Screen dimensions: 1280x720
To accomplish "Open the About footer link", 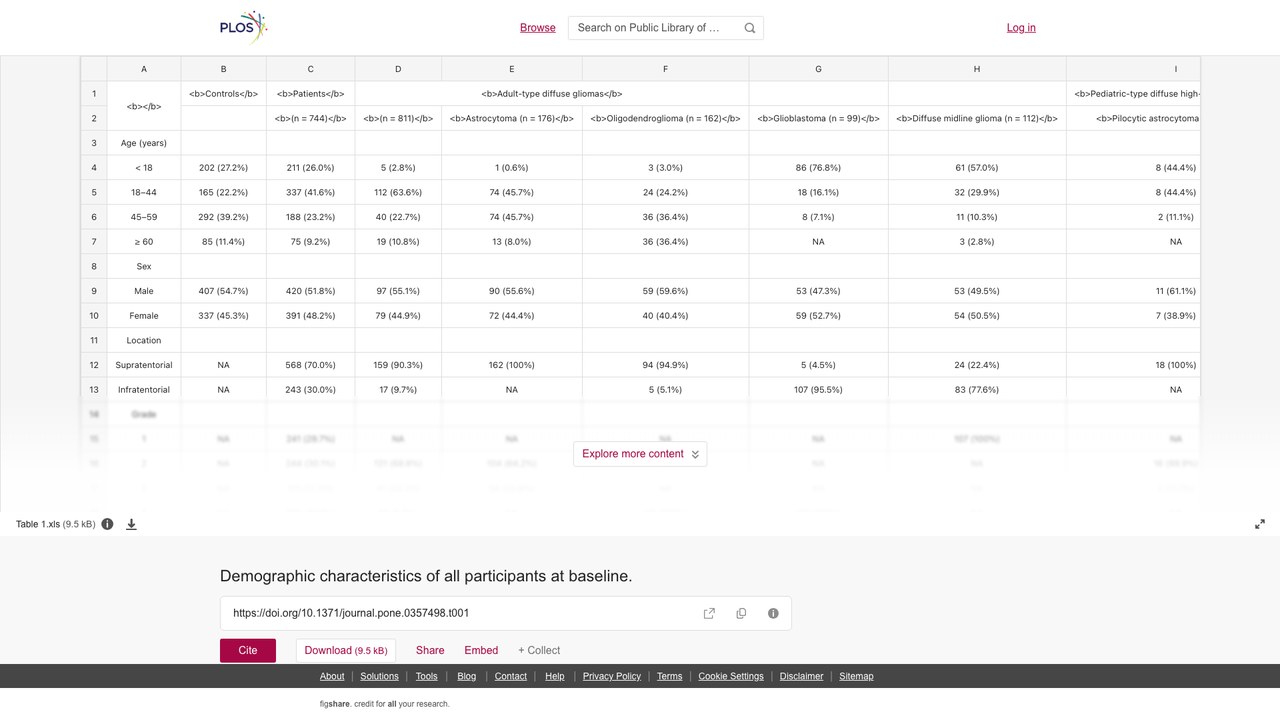I will [x=332, y=676].
